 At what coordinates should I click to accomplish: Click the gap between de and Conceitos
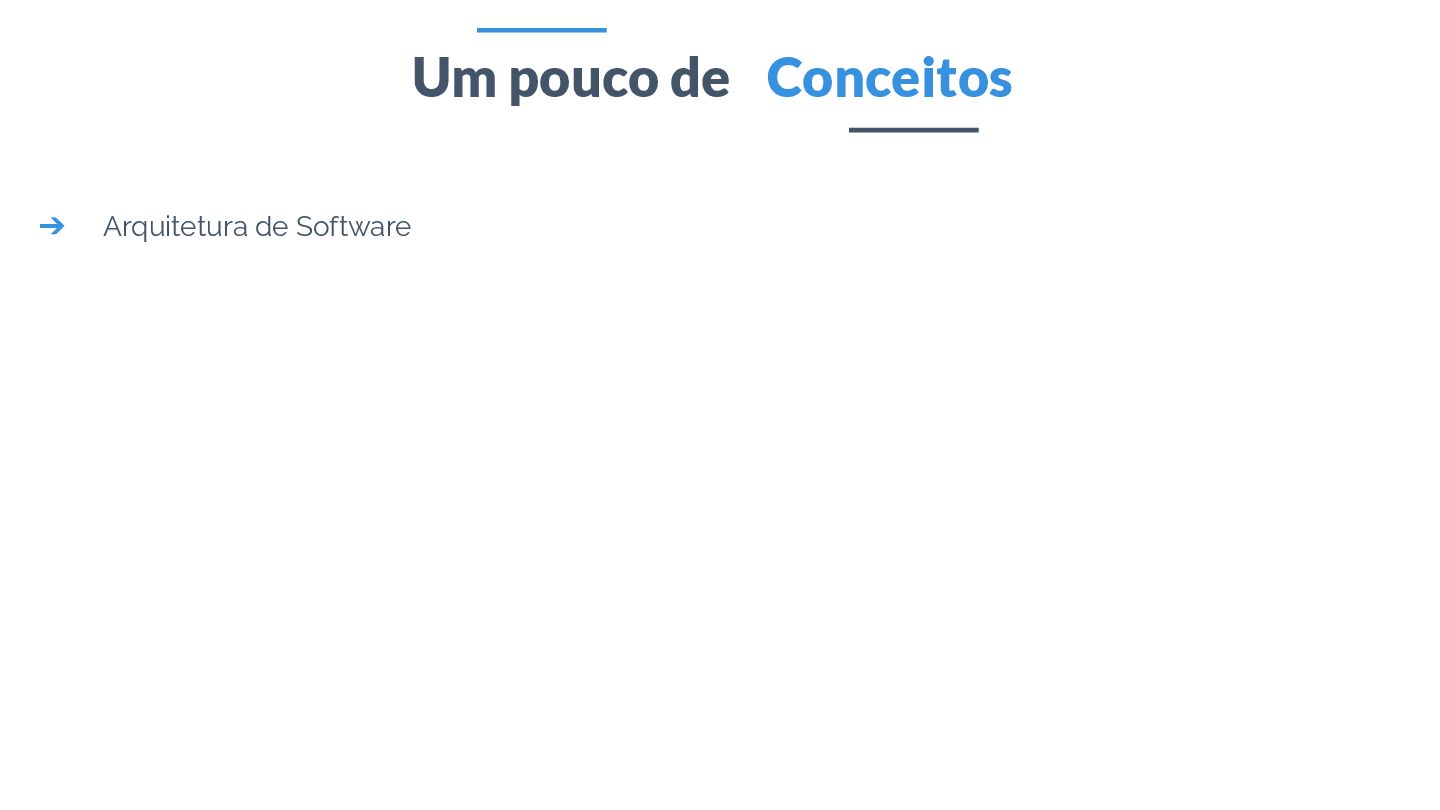[x=748, y=78]
